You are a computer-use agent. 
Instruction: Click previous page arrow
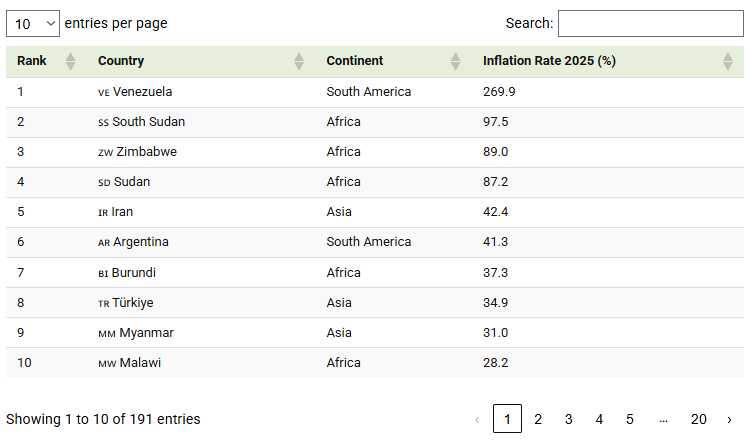pyautogui.click(x=477, y=419)
